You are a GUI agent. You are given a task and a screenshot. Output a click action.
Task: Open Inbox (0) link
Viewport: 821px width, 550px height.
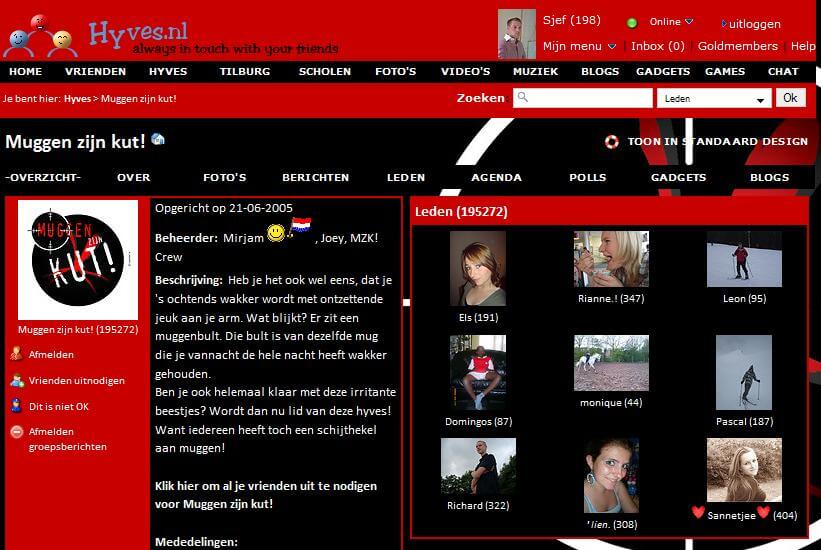point(658,46)
